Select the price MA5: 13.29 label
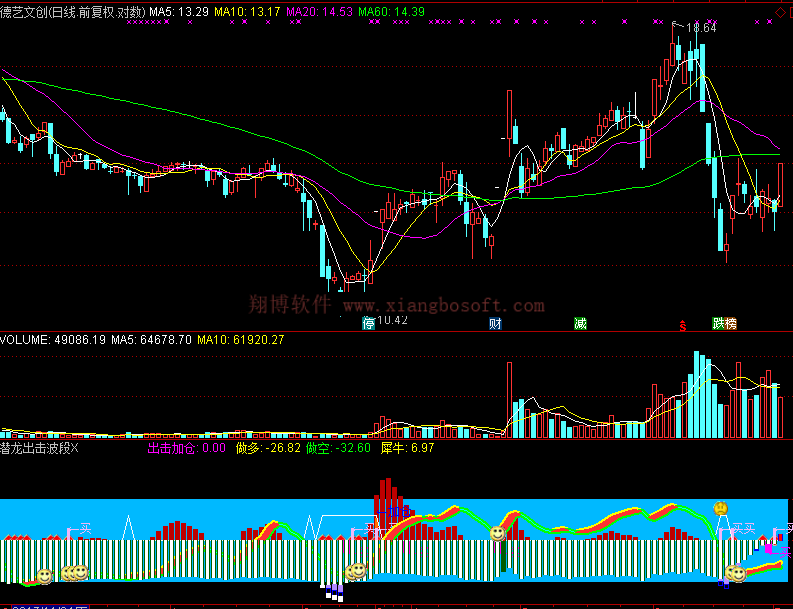The width and height of the screenshot is (793, 609). (x=179, y=12)
